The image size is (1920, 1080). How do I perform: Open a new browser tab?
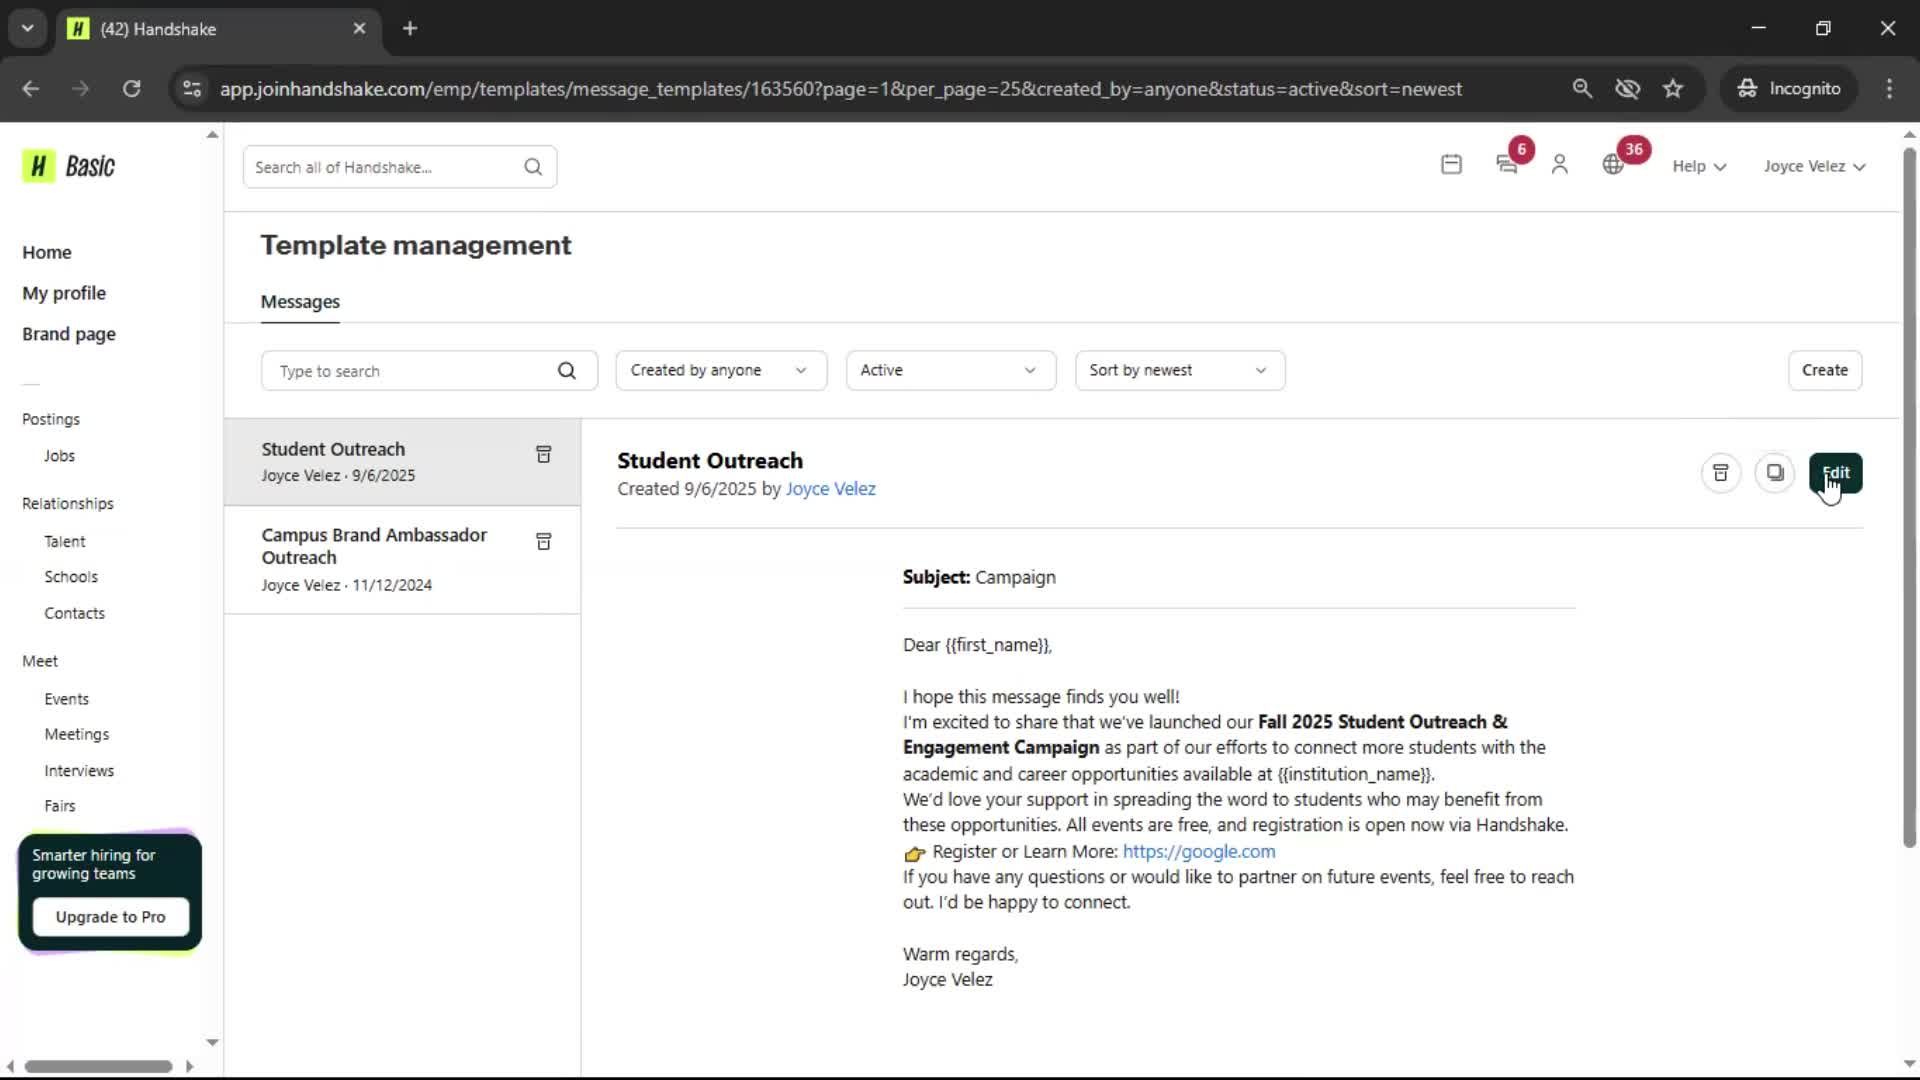click(x=410, y=29)
